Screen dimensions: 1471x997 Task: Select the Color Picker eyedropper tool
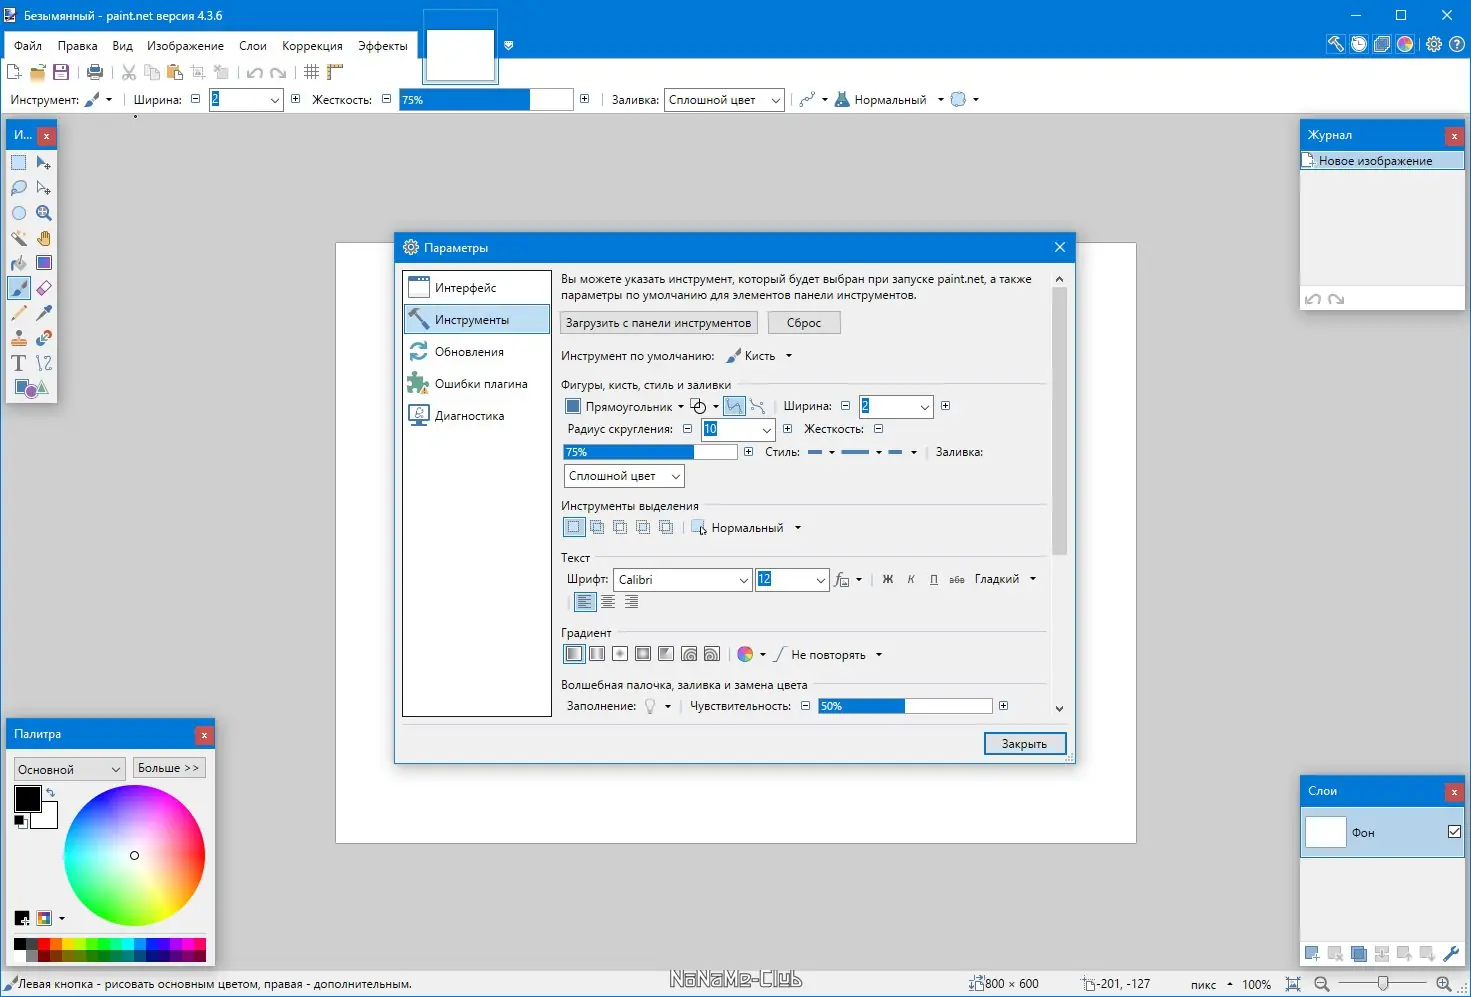[x=44, y=313]
